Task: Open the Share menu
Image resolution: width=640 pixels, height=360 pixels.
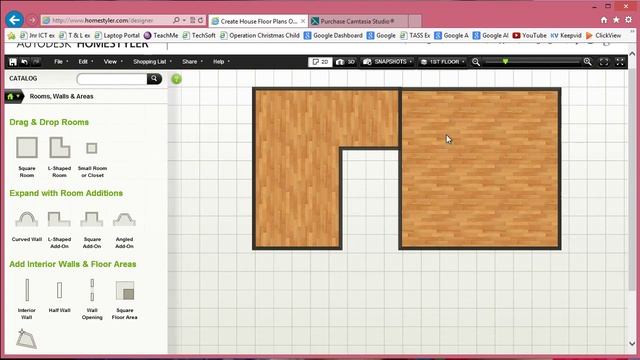Action: point(192,62)
